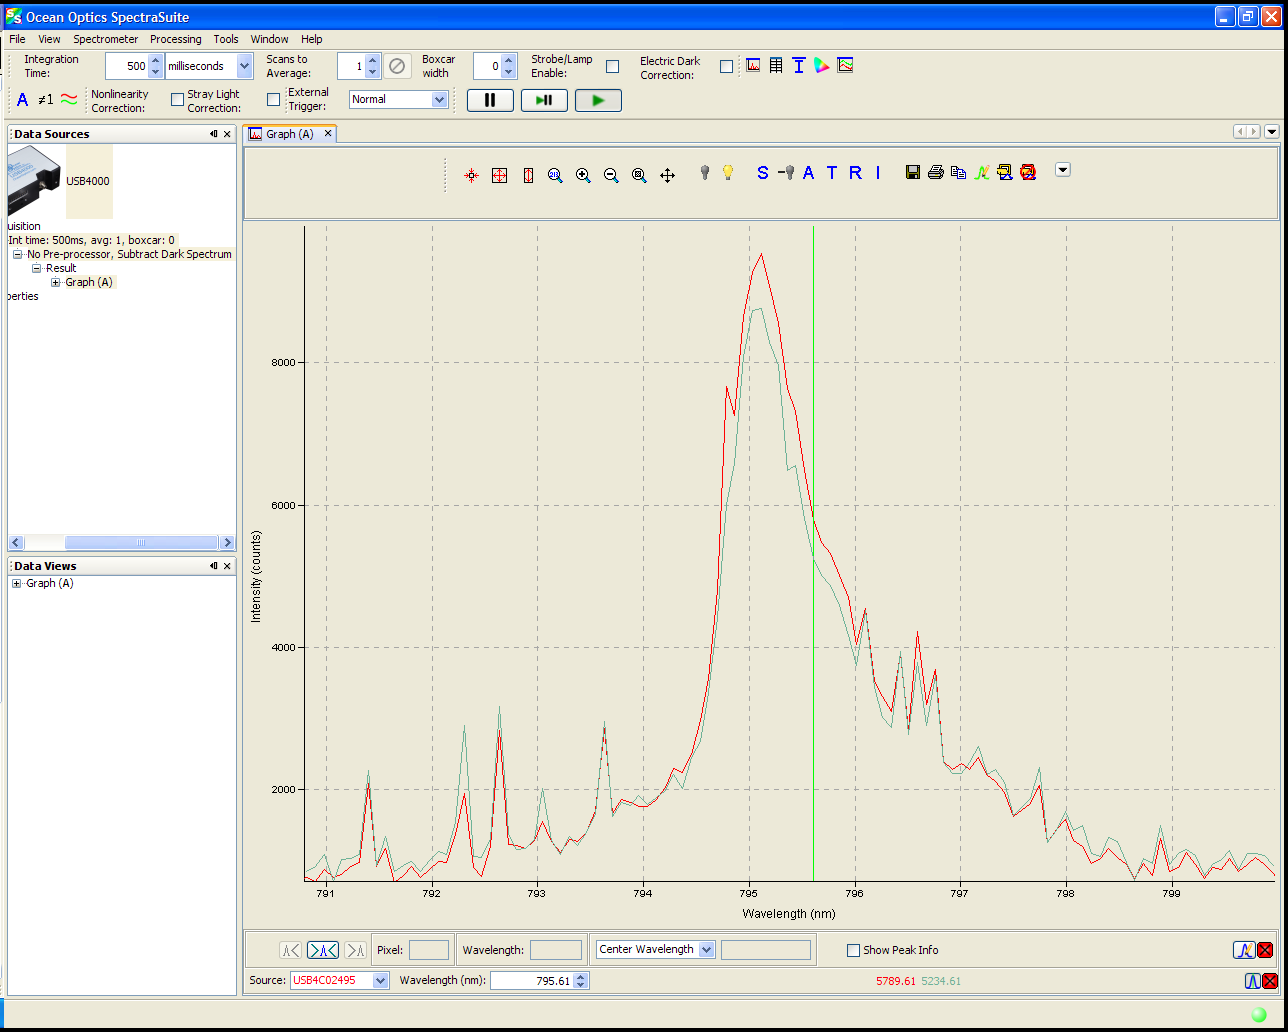Store dark spectrum with gray bulb icon
1288x1032 pixels.
coord(705,172)
